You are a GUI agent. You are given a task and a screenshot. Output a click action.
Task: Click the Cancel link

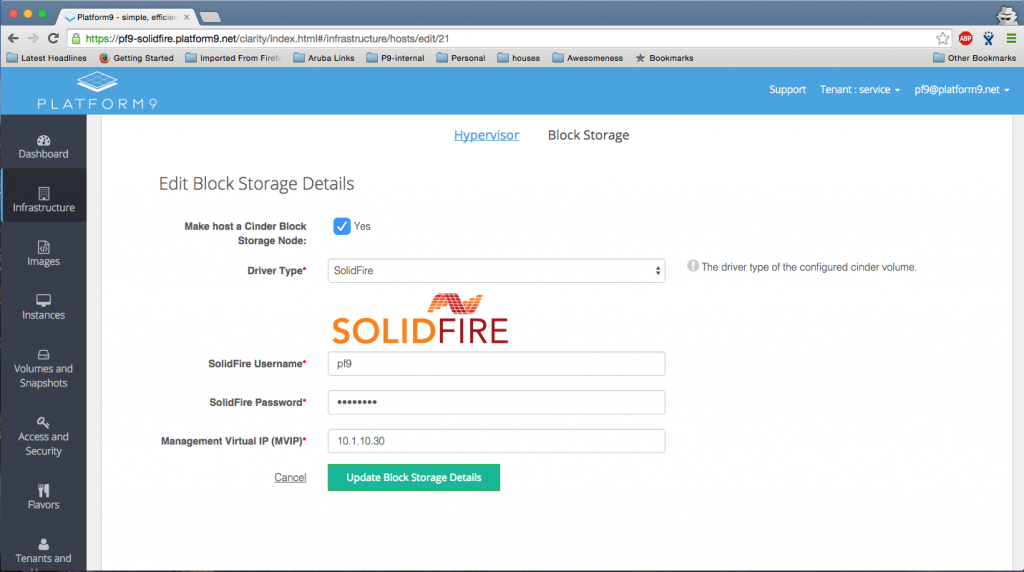(290, 478)
